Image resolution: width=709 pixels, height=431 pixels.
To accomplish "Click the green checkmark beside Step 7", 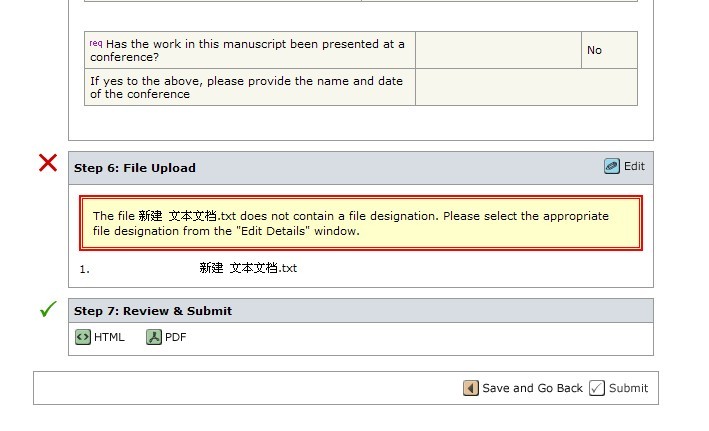I will [x=47, y=310].
